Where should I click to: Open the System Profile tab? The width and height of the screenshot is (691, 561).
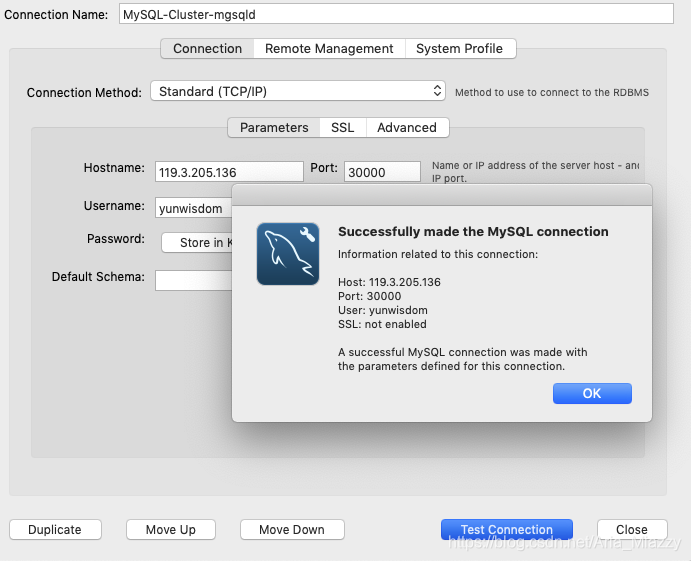460,48
